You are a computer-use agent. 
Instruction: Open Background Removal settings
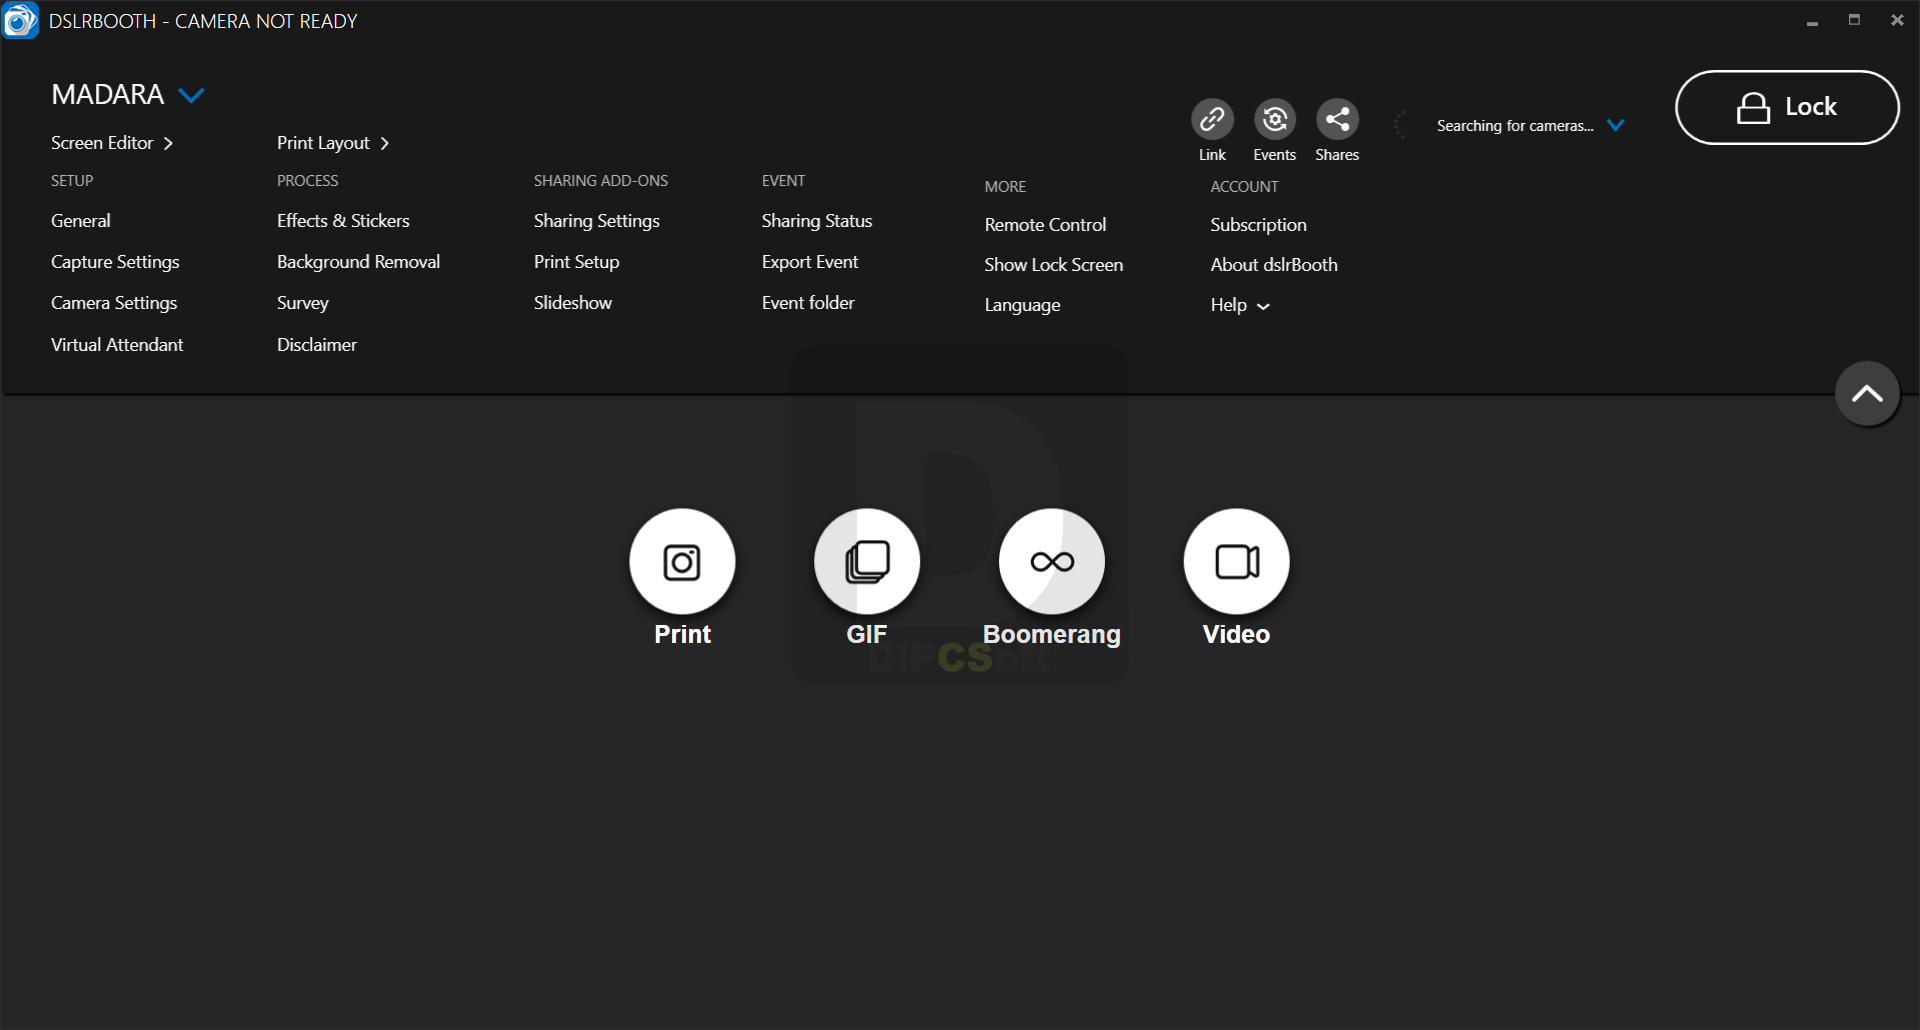point(358,262)
